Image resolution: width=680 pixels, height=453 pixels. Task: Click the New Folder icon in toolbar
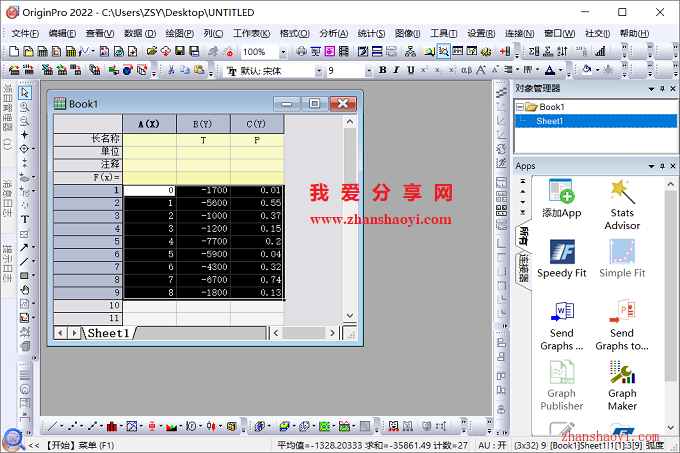click(x=28, y=52)
